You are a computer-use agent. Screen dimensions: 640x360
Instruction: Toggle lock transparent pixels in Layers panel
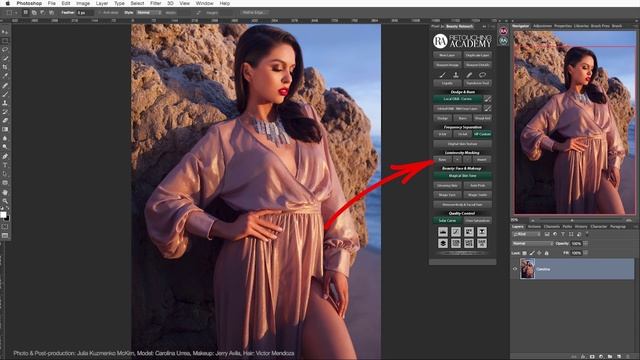pyautogui.click(x=524, y=253)
